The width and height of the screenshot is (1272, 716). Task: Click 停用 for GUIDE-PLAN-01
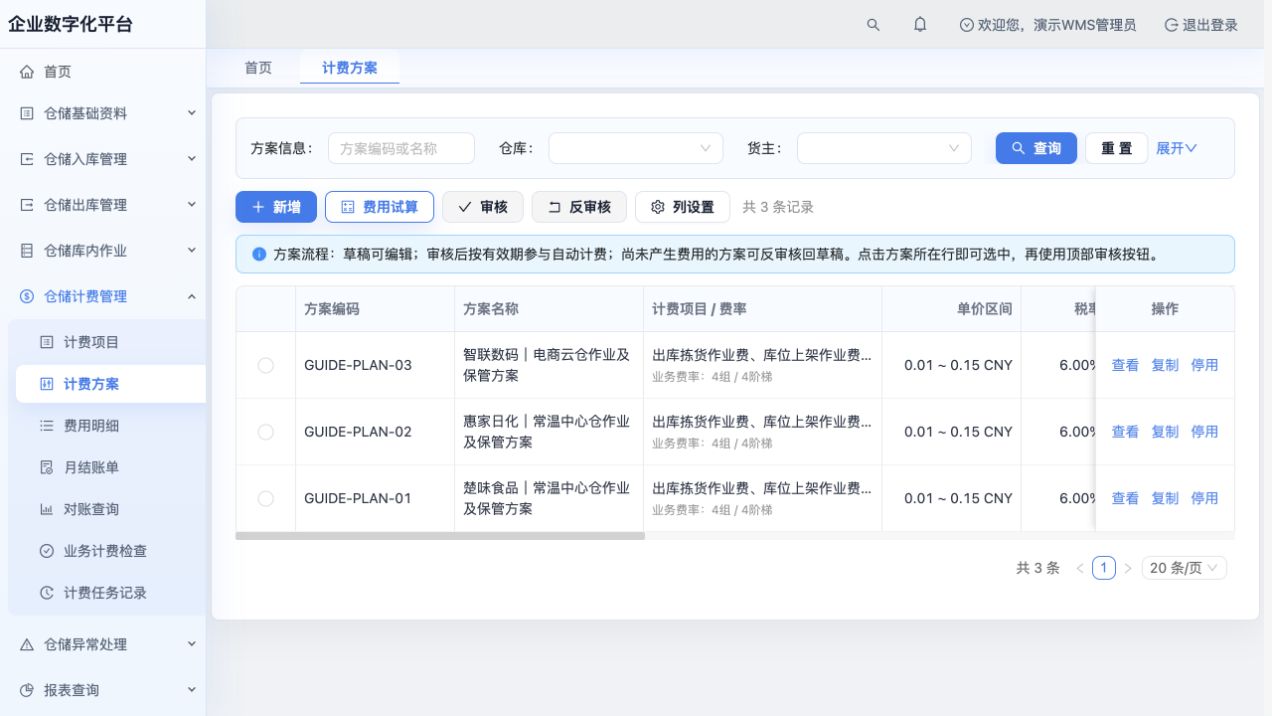pyautogui.click(x=1205, y=498)
